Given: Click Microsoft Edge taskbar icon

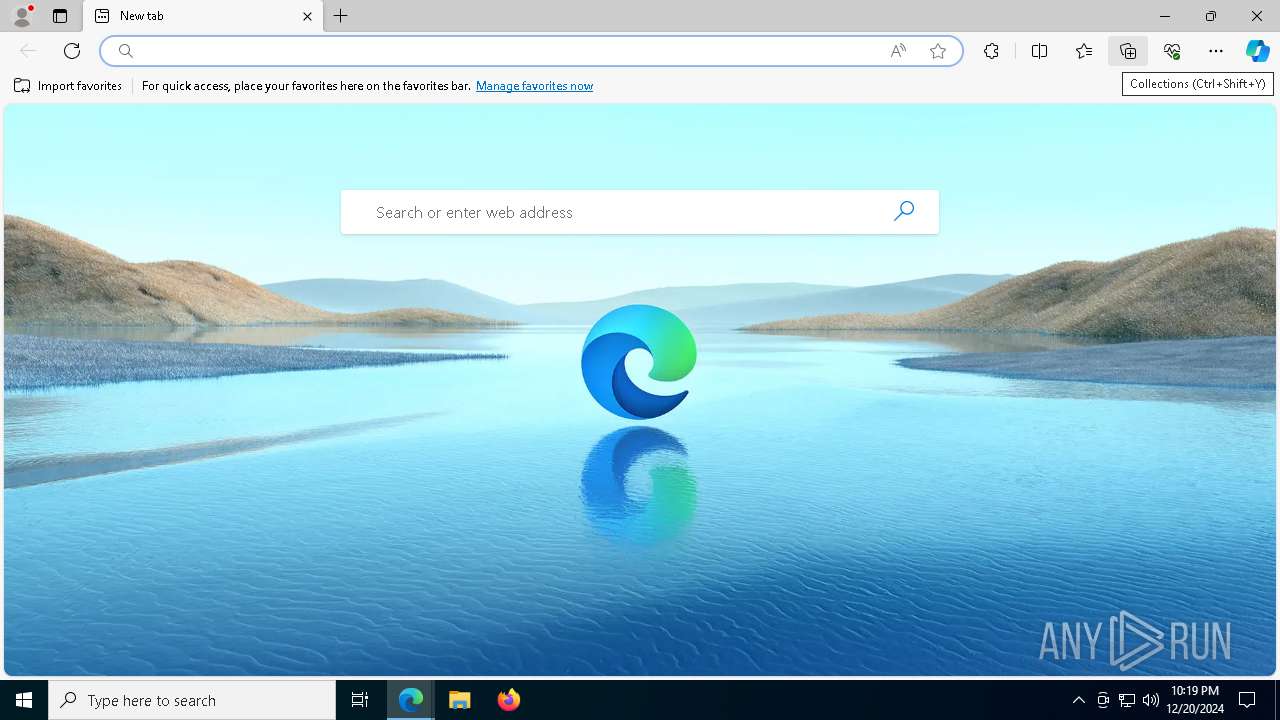Looking at the screenshot, I should pyautogui.click(x=411, y=700).
